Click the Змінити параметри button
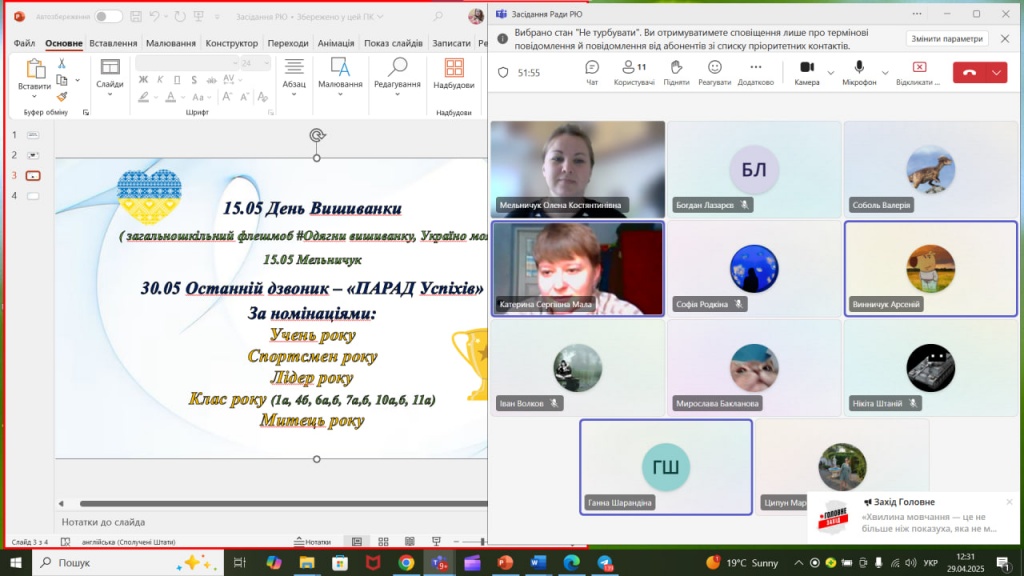This screenshot has width=1024, height=576. coord(947,39)
